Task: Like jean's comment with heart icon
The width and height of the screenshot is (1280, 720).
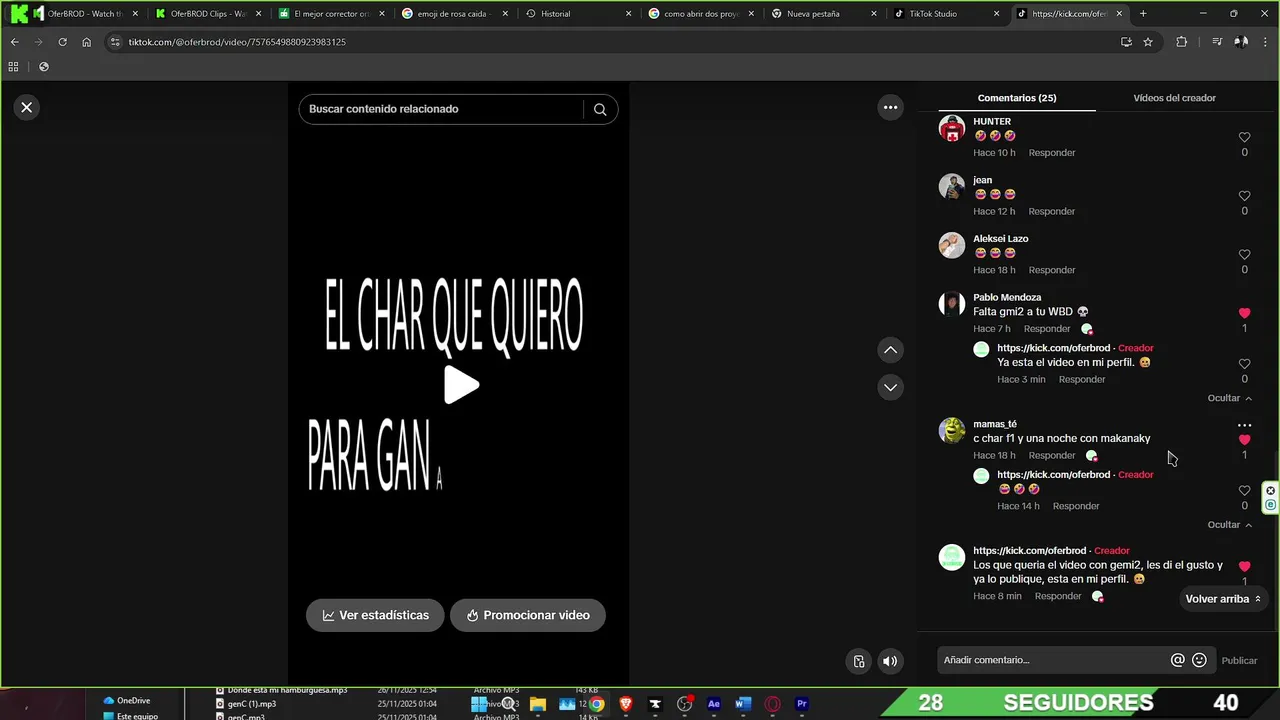Action: [1244, 196]
